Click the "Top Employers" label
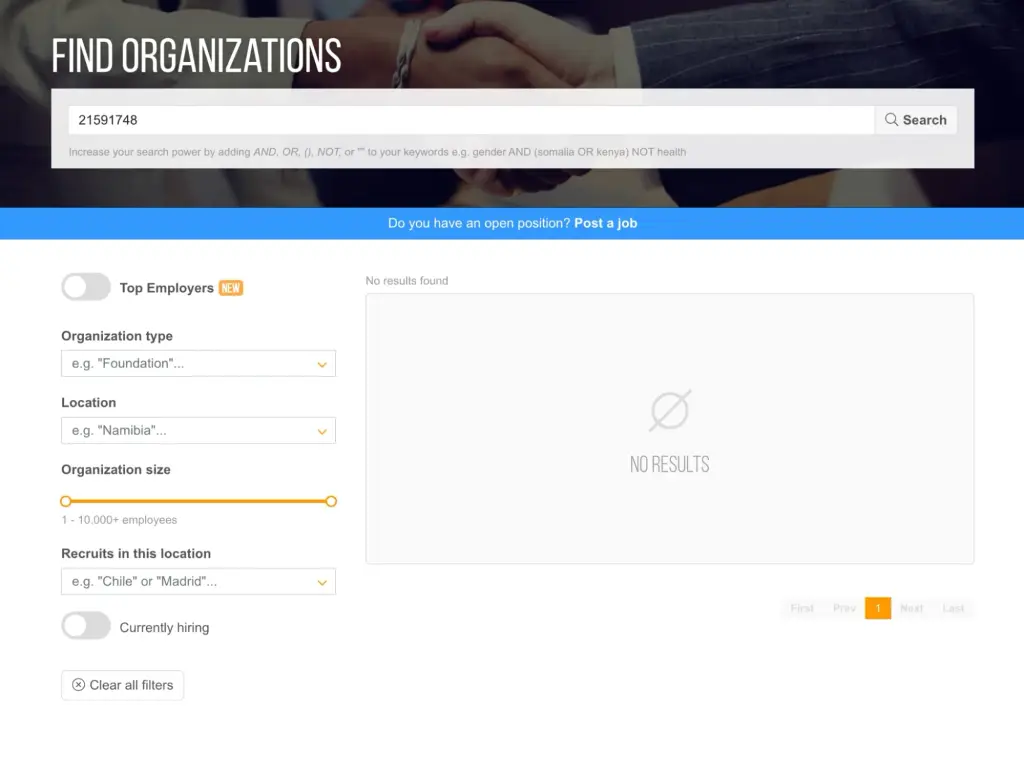 pyautogui.click(x=167, y=288)
